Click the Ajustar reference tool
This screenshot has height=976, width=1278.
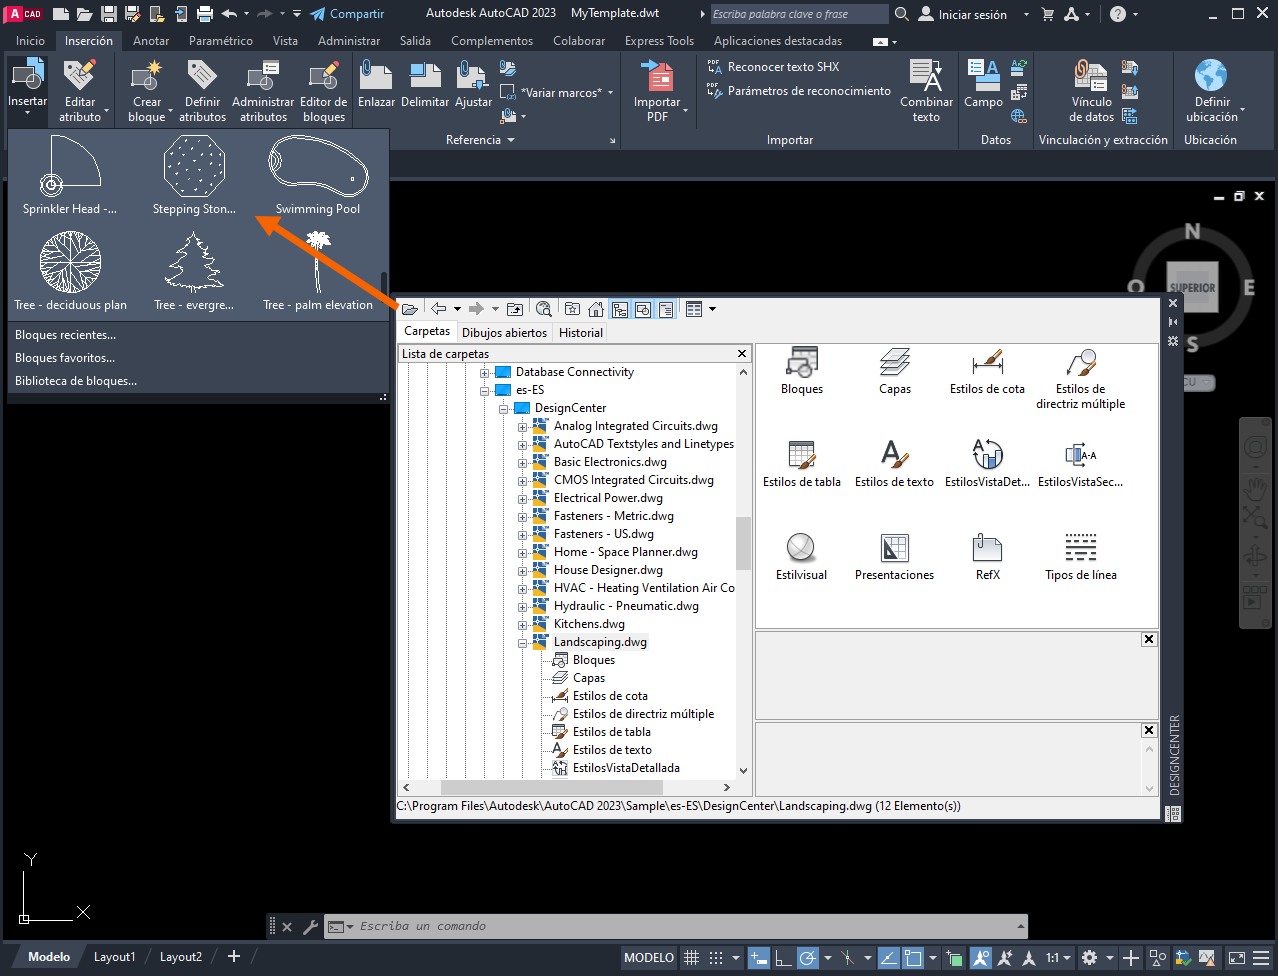point(473,84)
